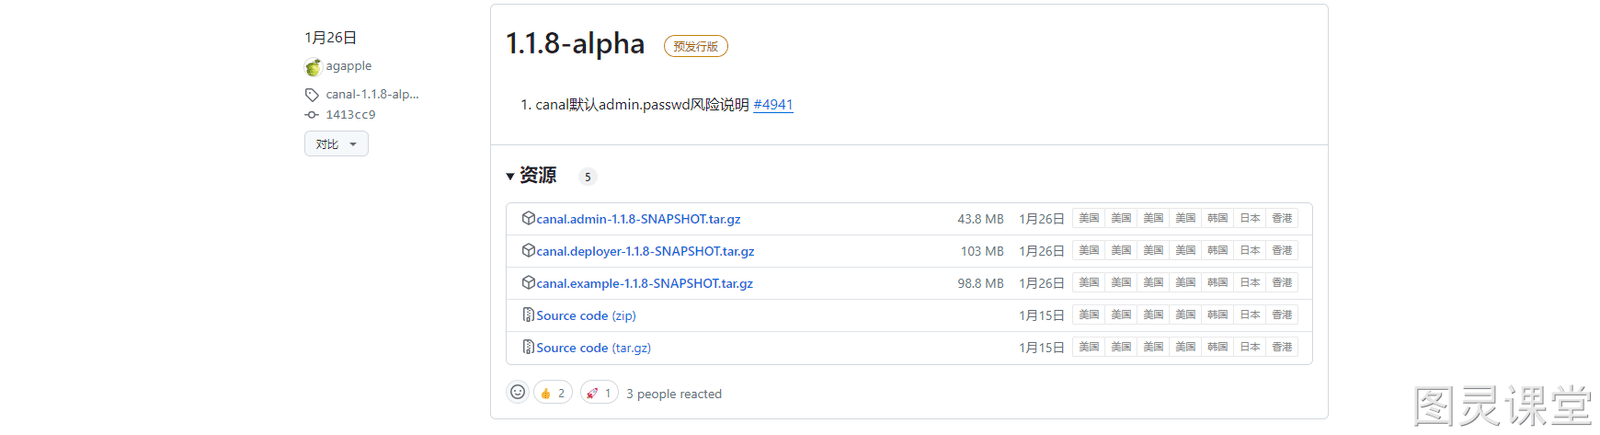
Task: Use 韩国 mirror for canal.example file
Action: [x=1217, y=282]
